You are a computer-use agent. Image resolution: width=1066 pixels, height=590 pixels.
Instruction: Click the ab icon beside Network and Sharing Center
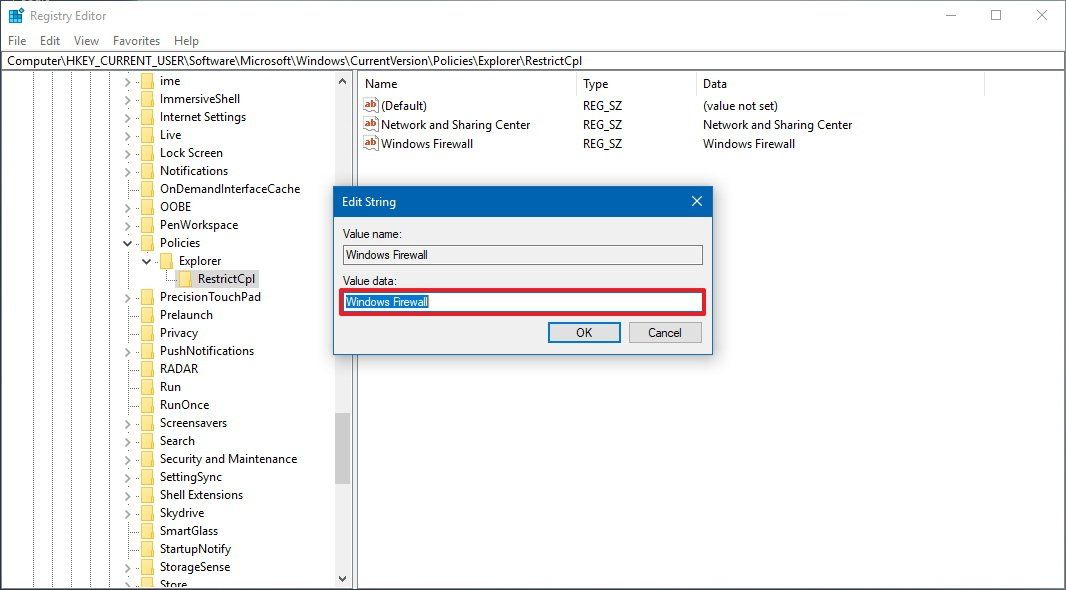tap(371, 124)
